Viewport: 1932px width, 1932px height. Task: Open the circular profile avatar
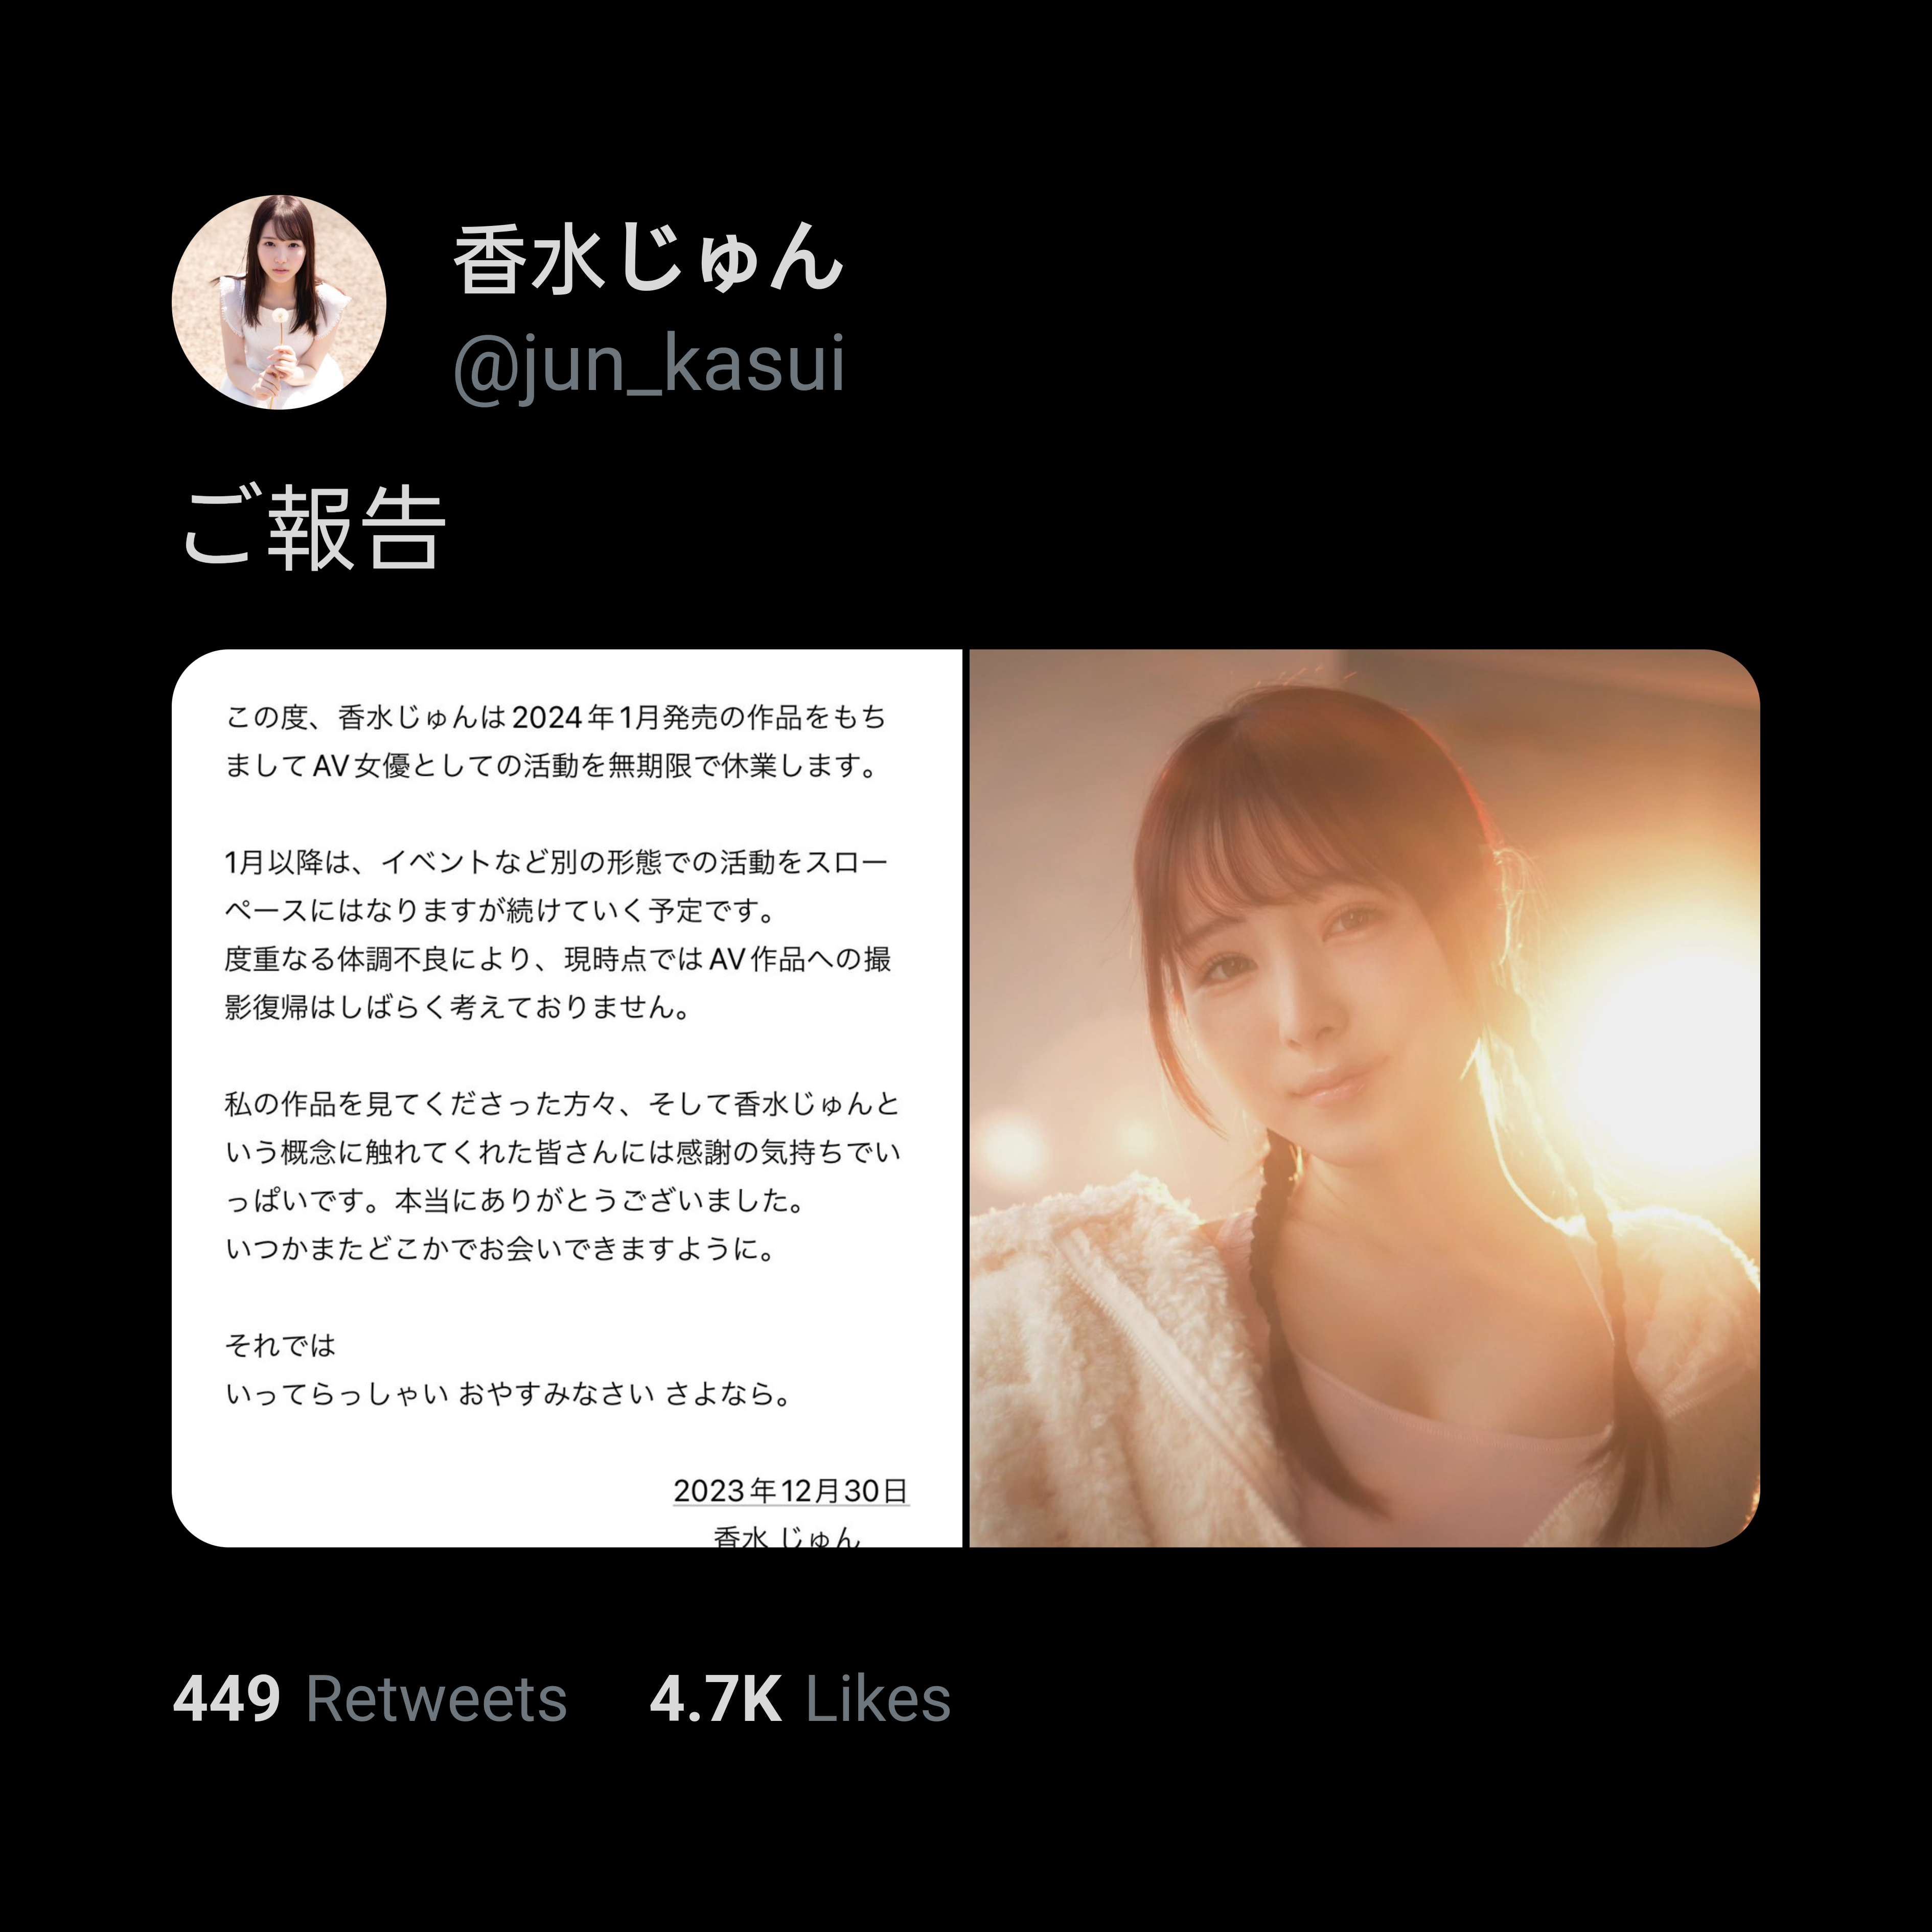coord(279,302)
